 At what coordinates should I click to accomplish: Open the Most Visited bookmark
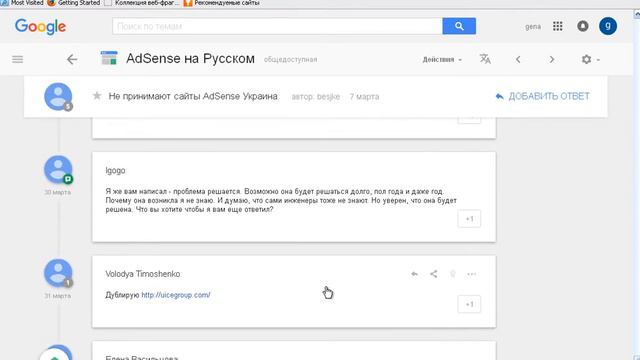tap(22, 3)
